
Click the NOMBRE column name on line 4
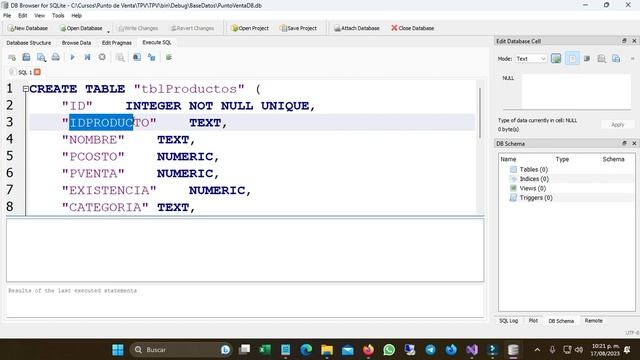(93, 140)
